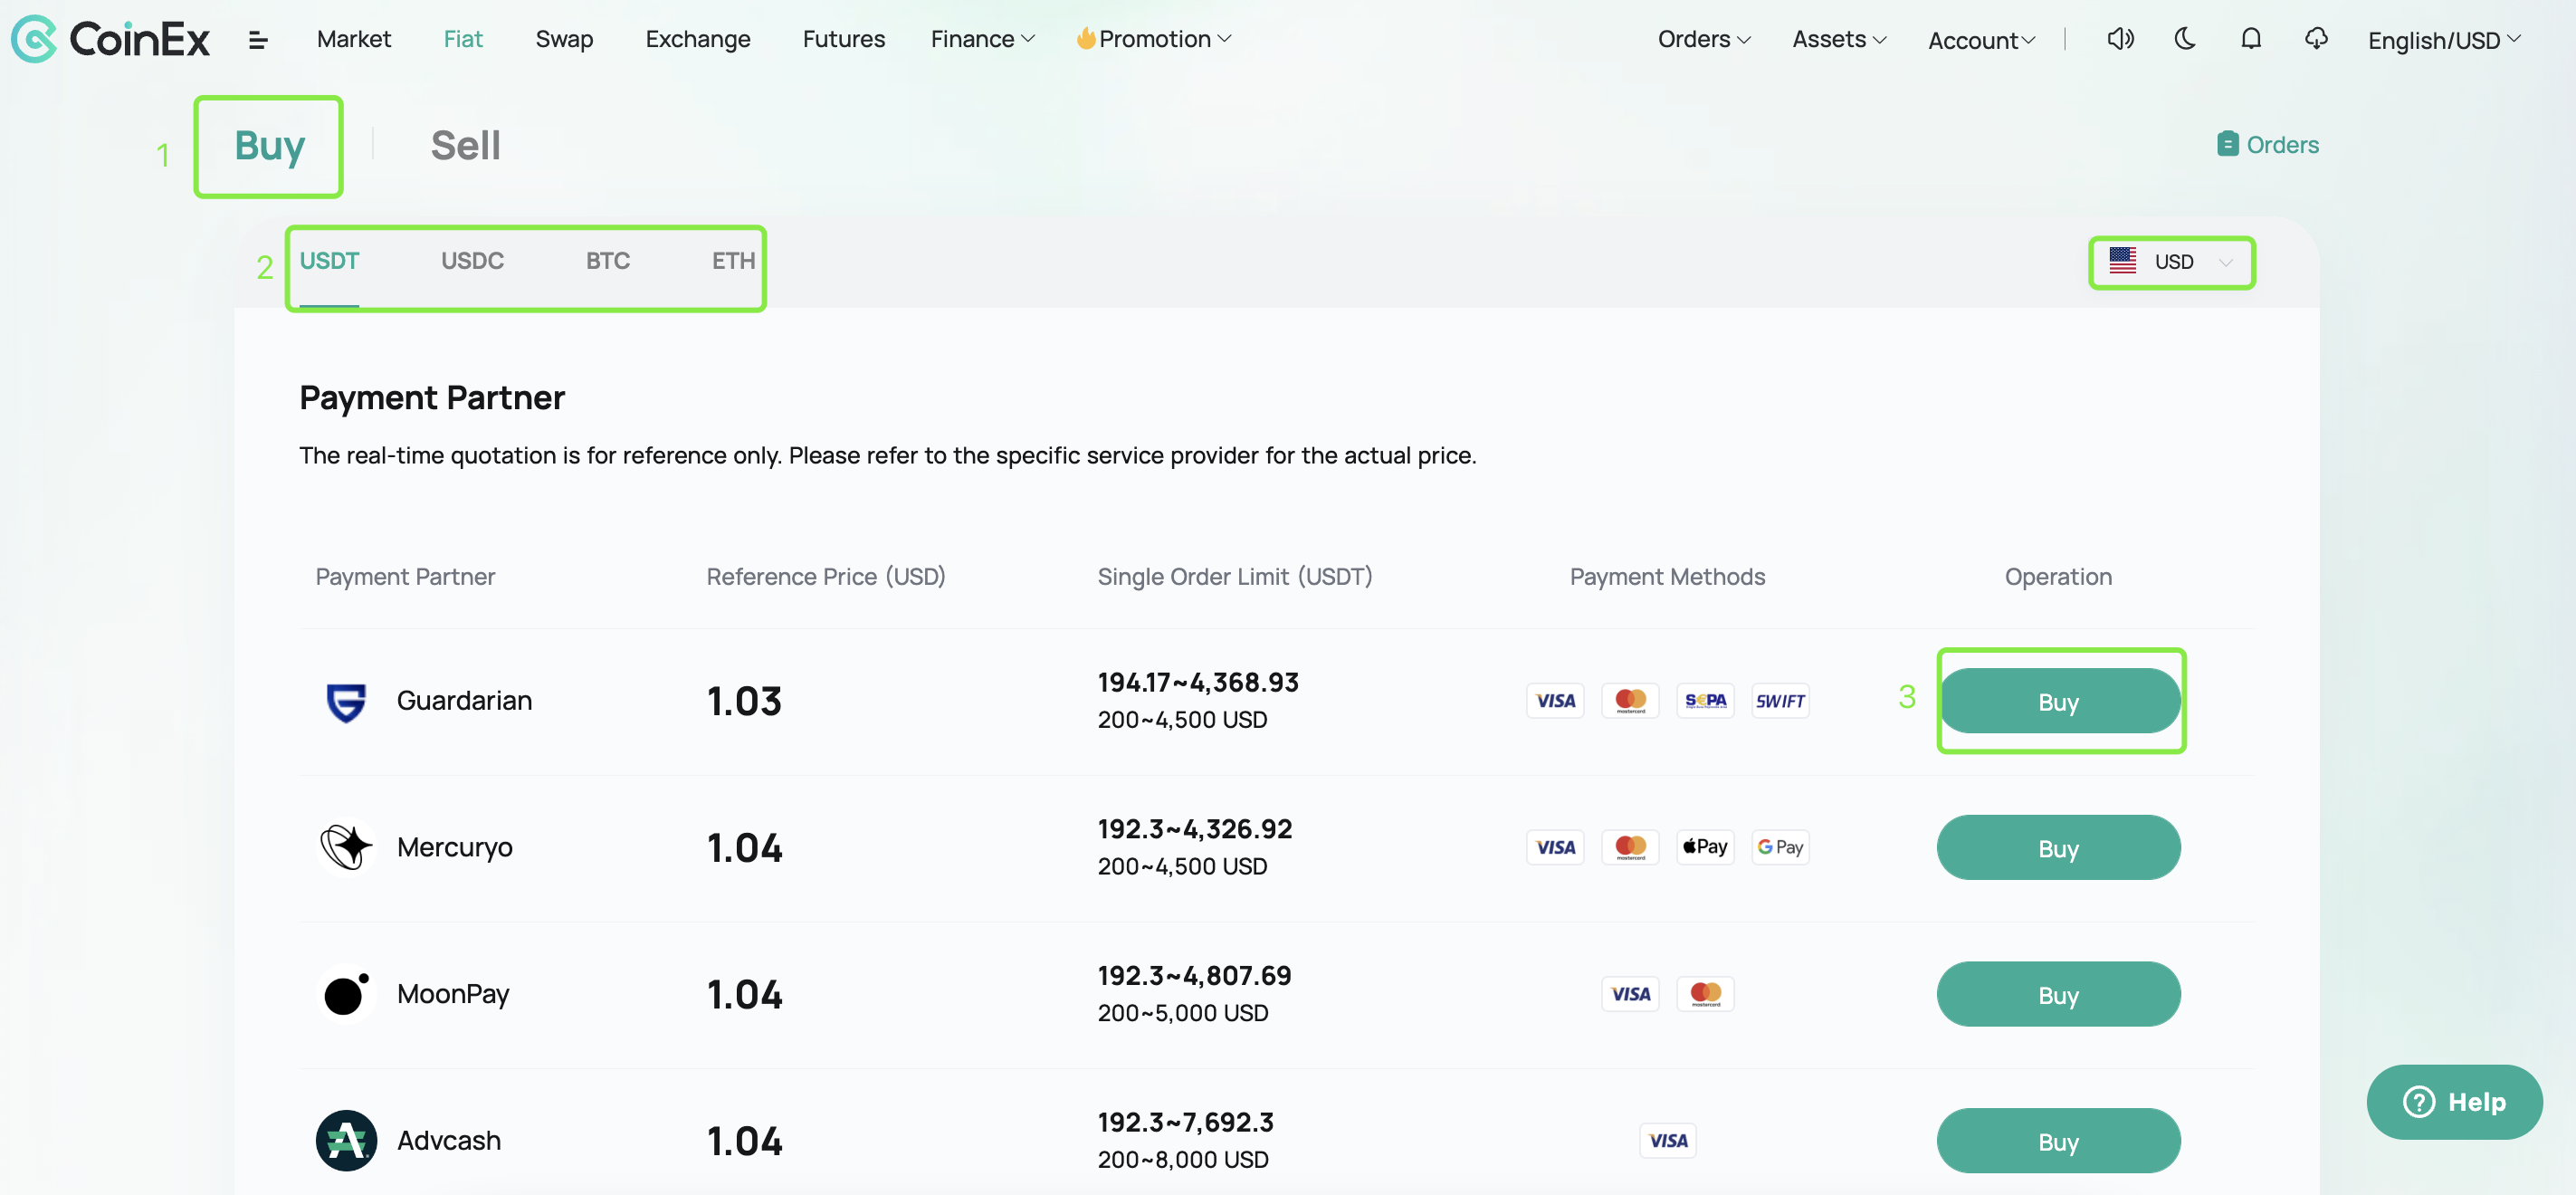
Task: Click SEPA icon in Guardarian row
Action: point(1705,701)
